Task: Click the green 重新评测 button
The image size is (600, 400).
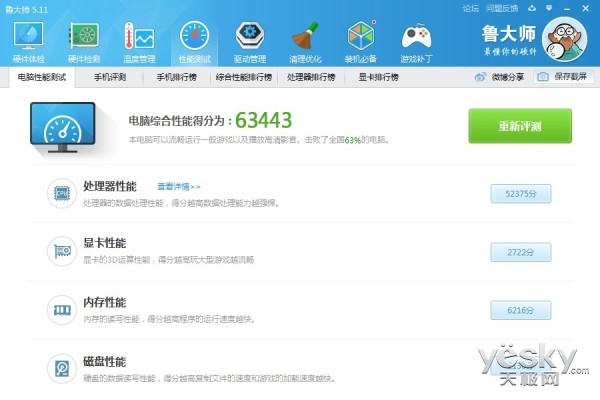Action: pos(520,126)
